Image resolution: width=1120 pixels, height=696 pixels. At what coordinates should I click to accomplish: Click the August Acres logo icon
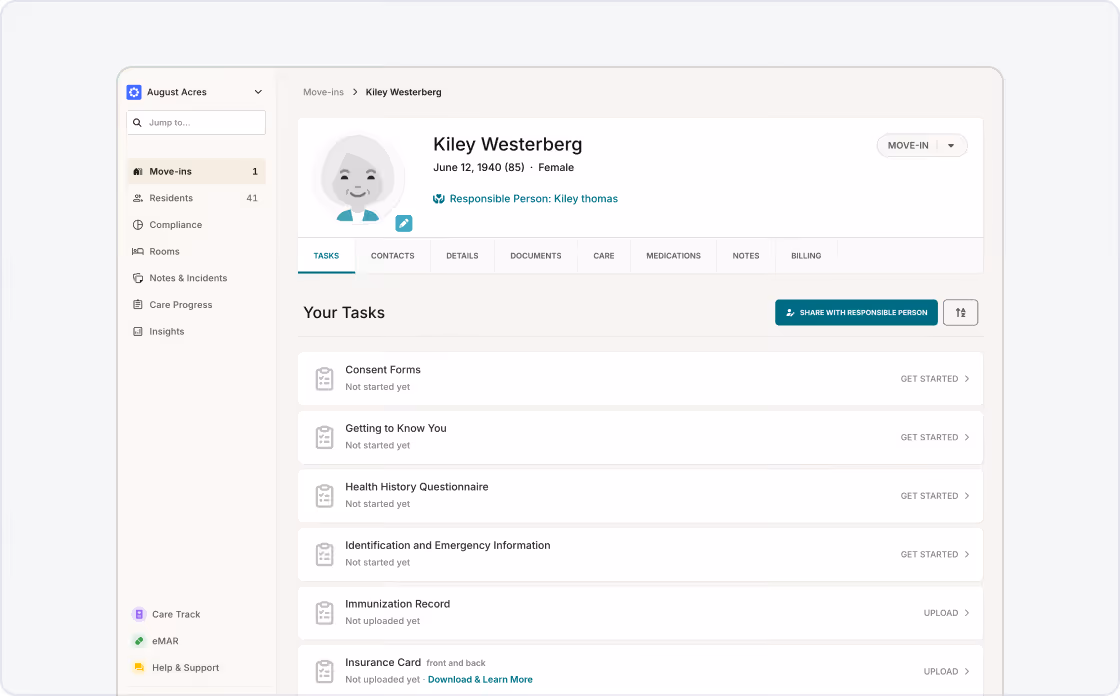click(134, 92)
